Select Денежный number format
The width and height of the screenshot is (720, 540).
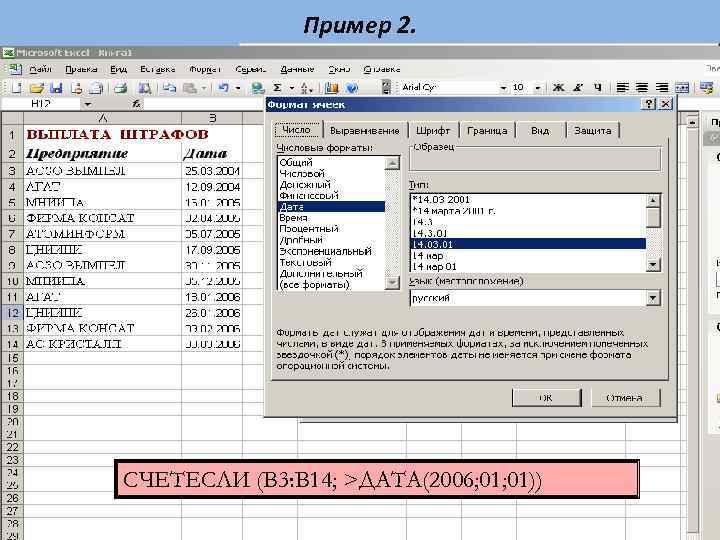[331, 185]
